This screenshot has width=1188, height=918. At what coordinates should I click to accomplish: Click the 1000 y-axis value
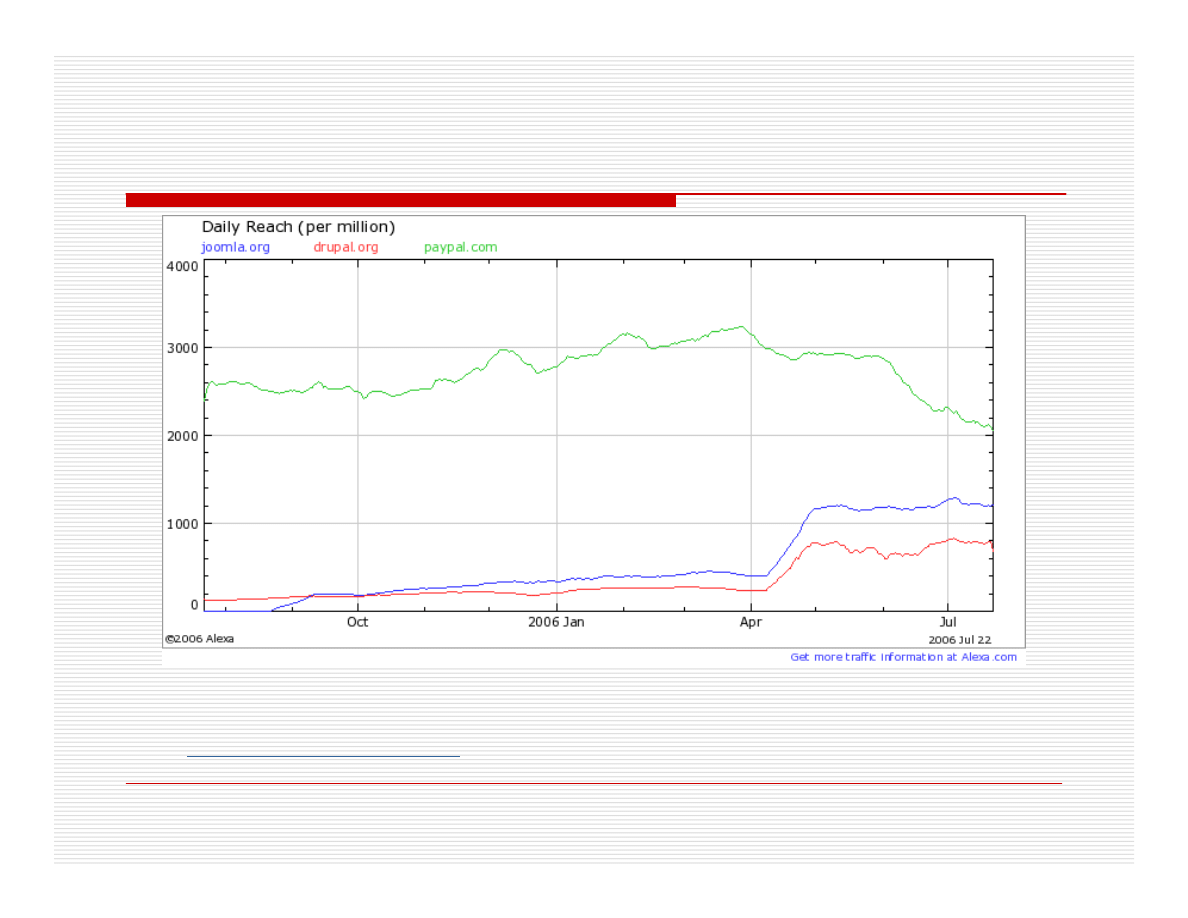(182, 523)
